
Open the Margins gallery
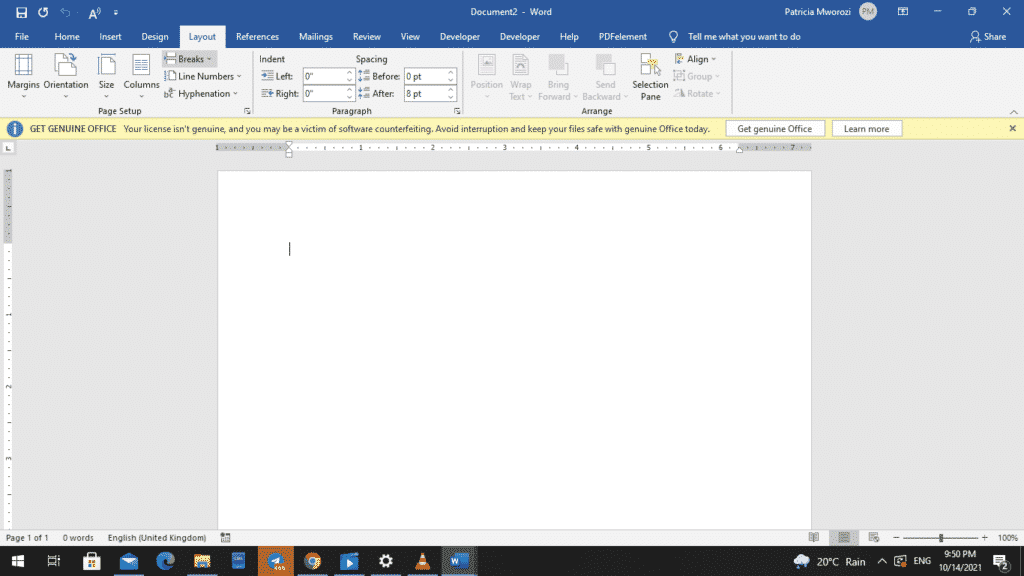(24, 76)
